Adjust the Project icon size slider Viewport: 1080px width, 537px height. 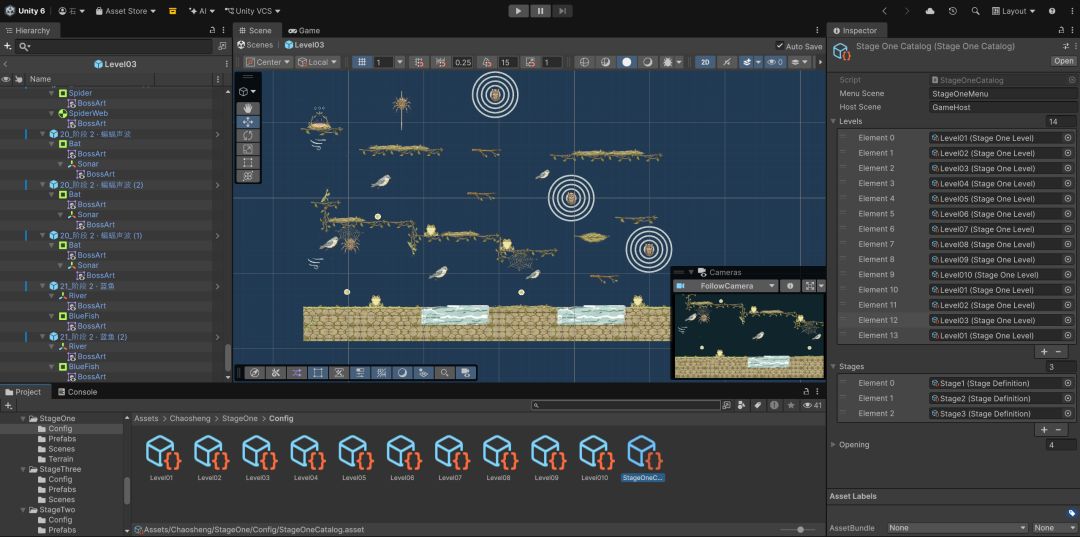pyautogui.click(x=800, y=529)
